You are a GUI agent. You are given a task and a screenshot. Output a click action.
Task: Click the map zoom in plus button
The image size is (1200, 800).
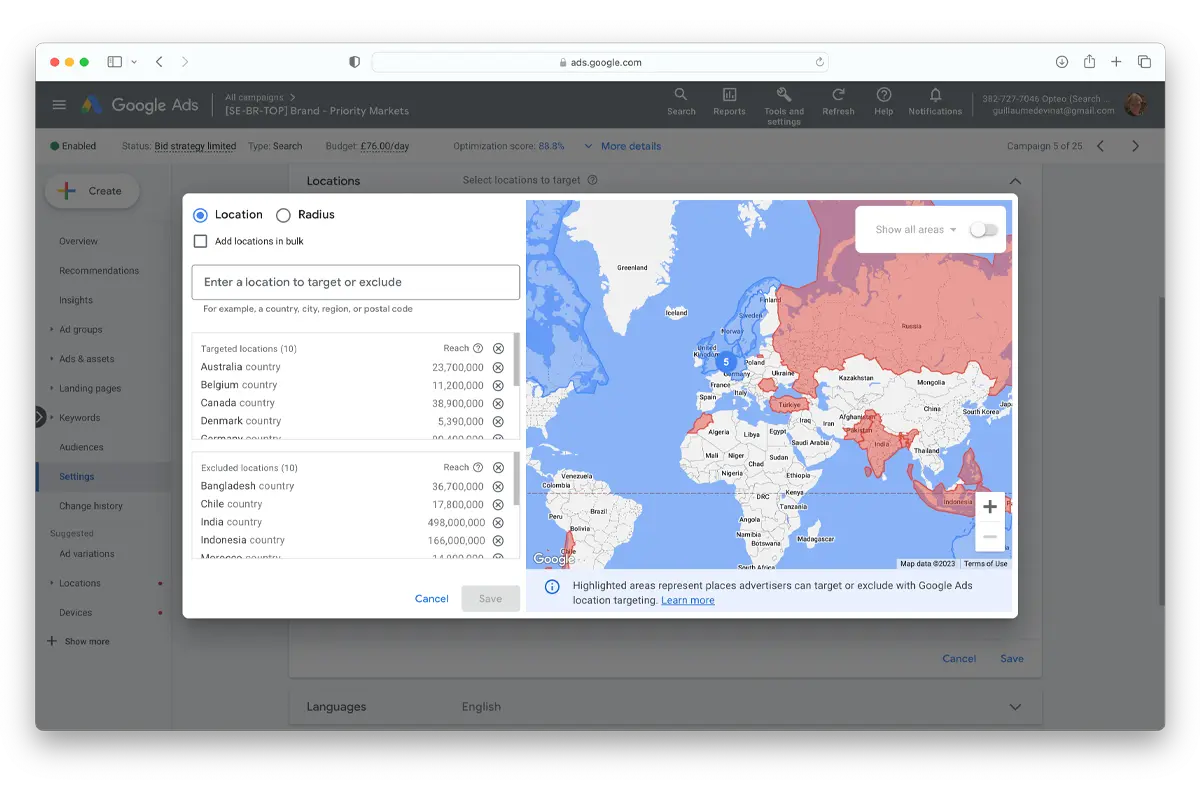[989, 506]
